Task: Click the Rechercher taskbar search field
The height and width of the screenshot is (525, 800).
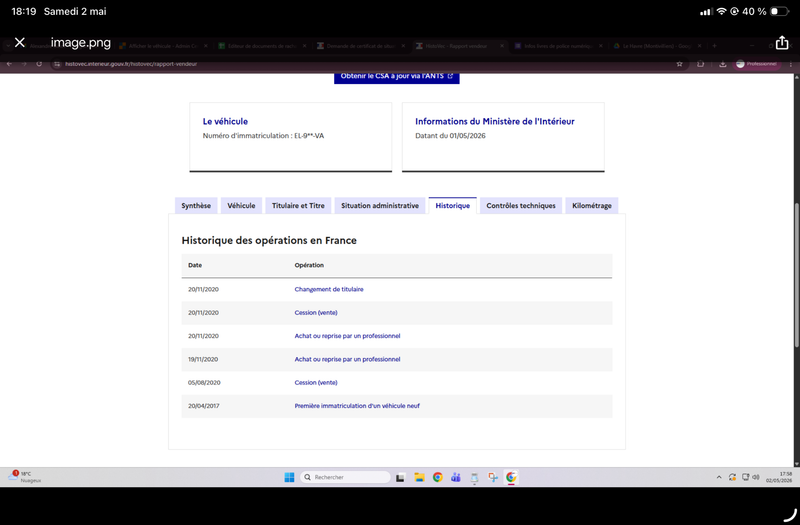Action: [x=345, y=477]
